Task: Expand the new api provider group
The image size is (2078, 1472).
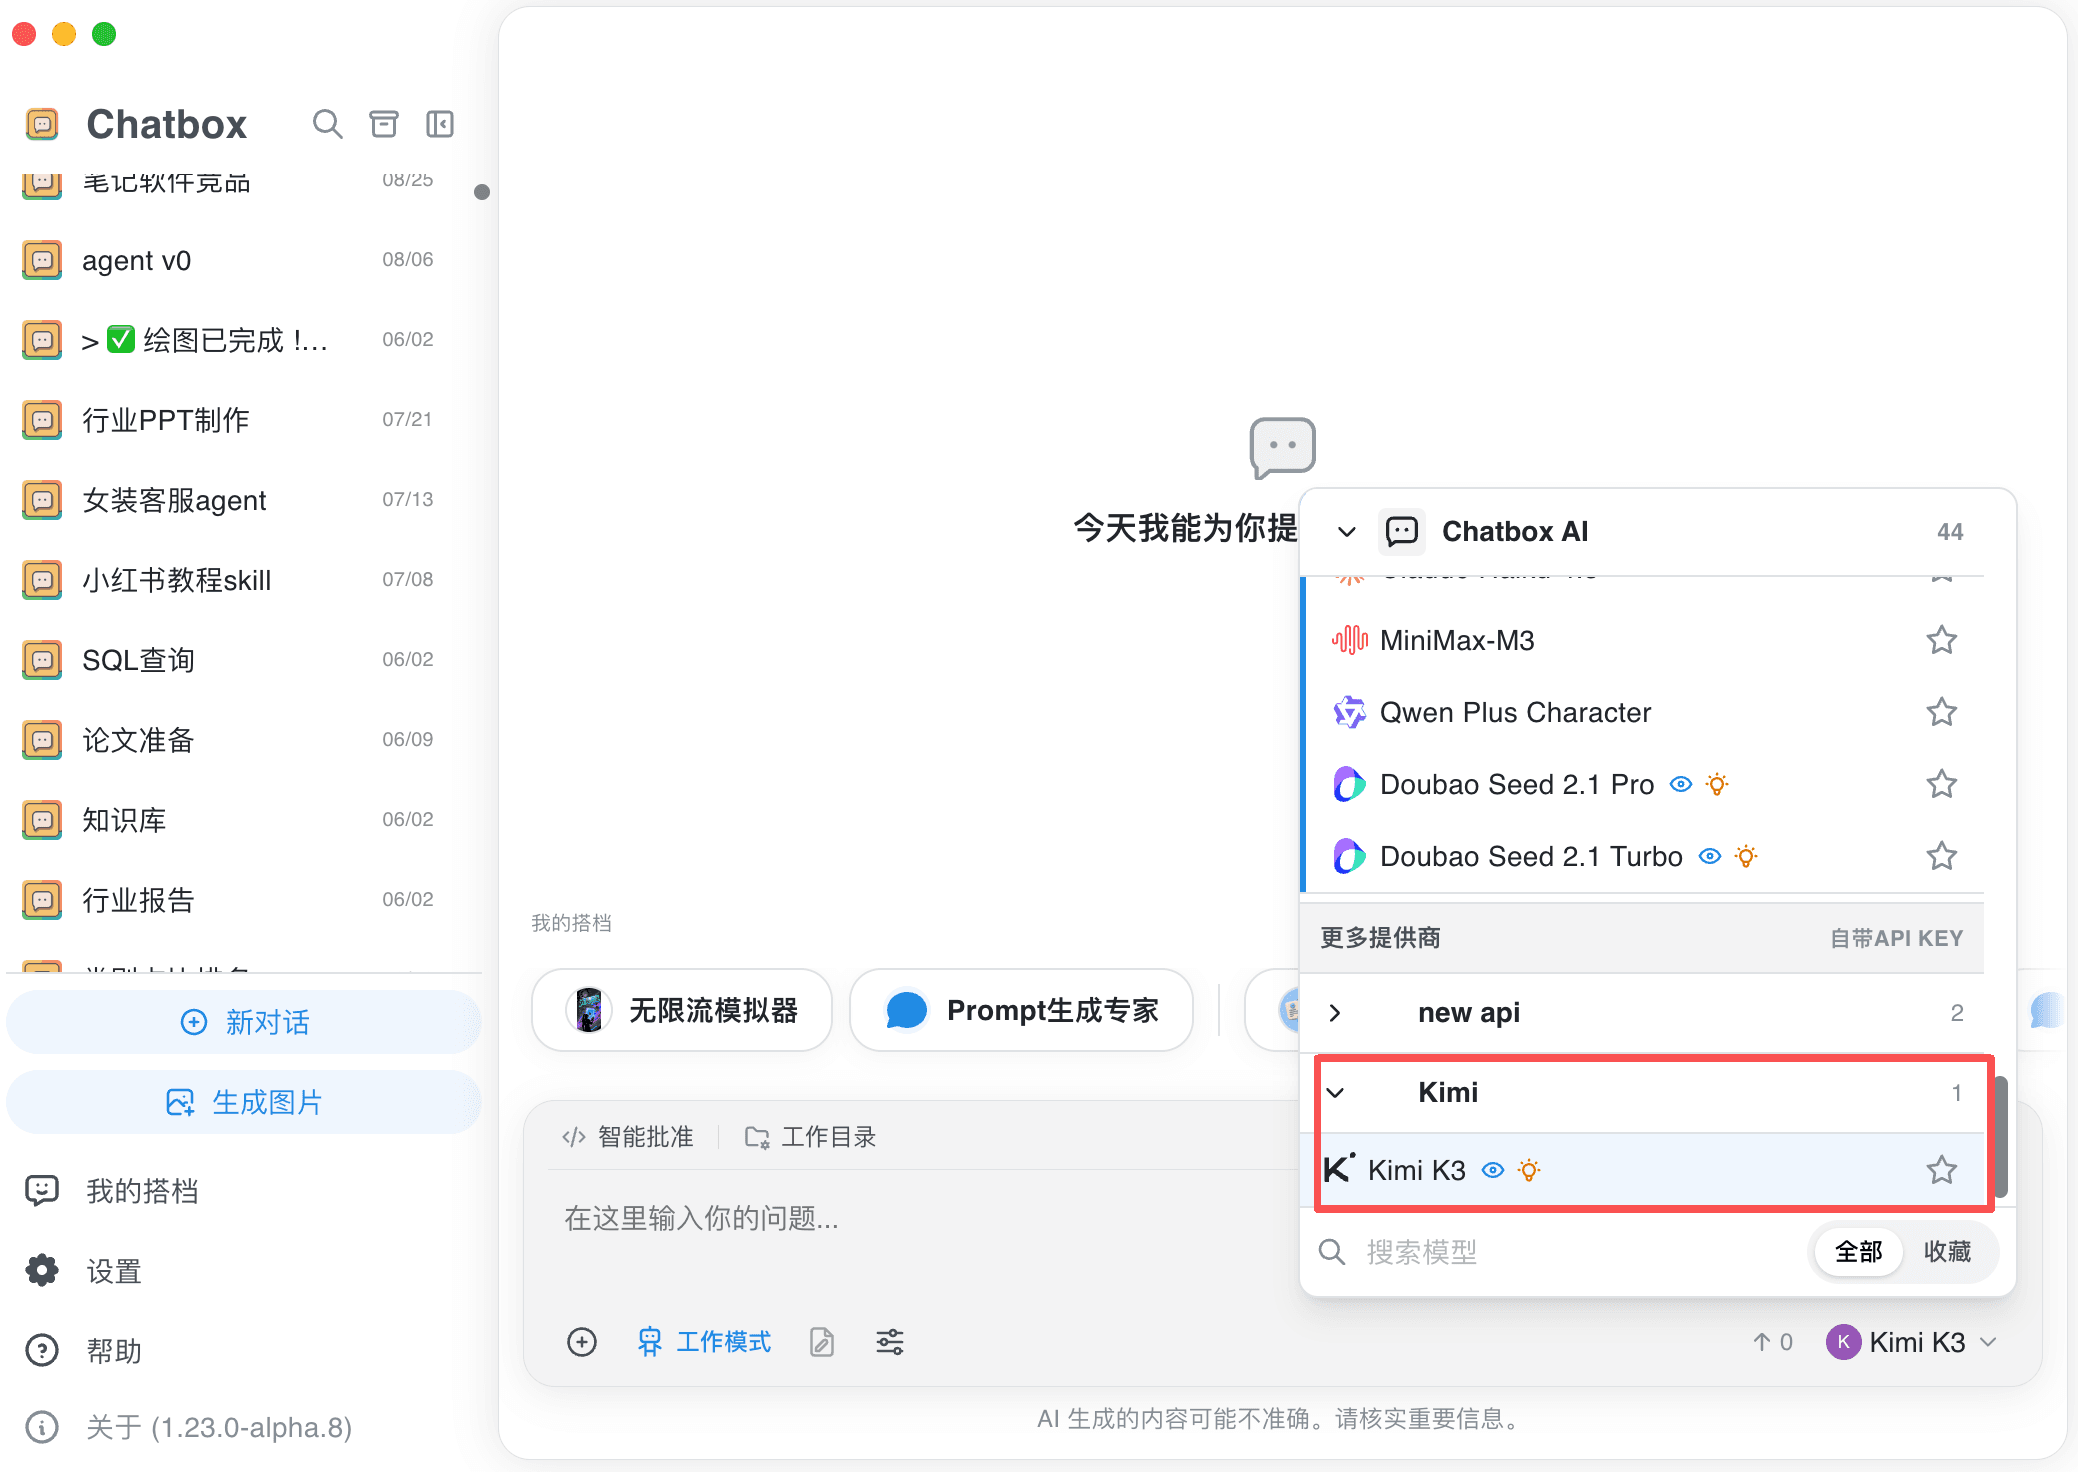Action: pyautogui.click(x=1335, y=1013)
